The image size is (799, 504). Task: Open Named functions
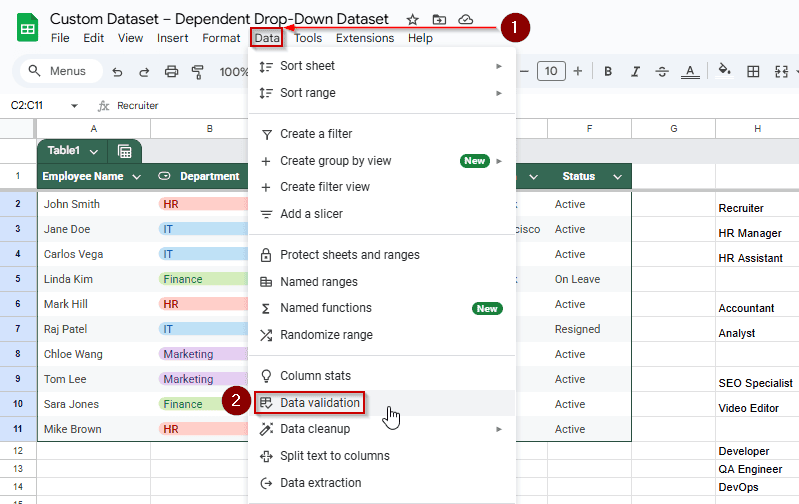click(382, 308)
